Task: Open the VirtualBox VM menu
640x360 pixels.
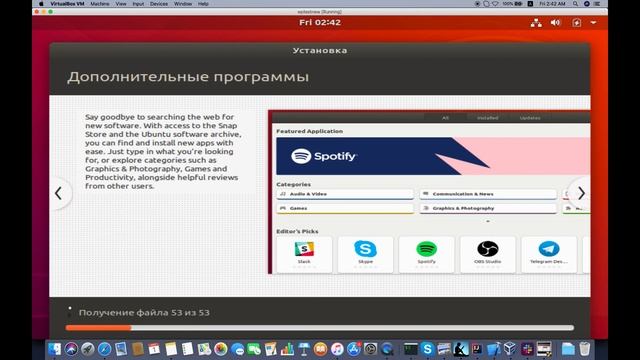Action: (67, 4)
